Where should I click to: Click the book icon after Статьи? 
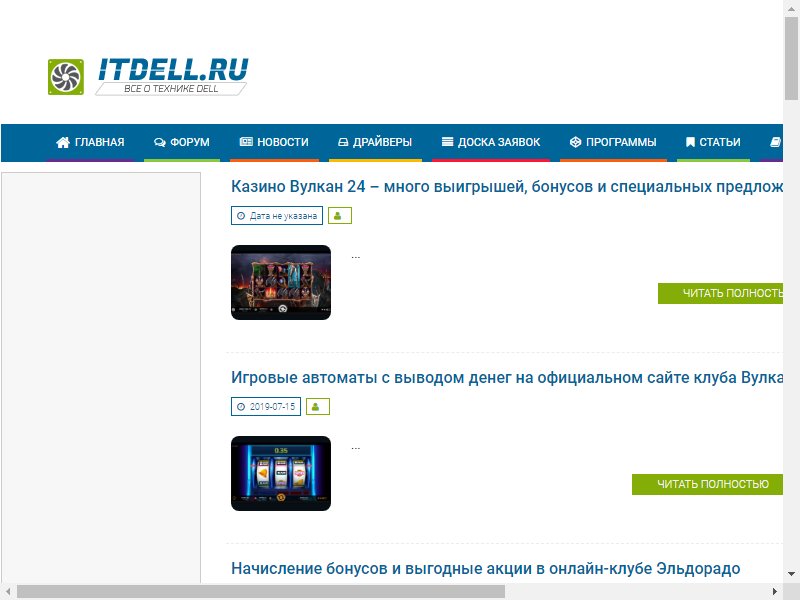pyautogui.click(x=776, y=142)
